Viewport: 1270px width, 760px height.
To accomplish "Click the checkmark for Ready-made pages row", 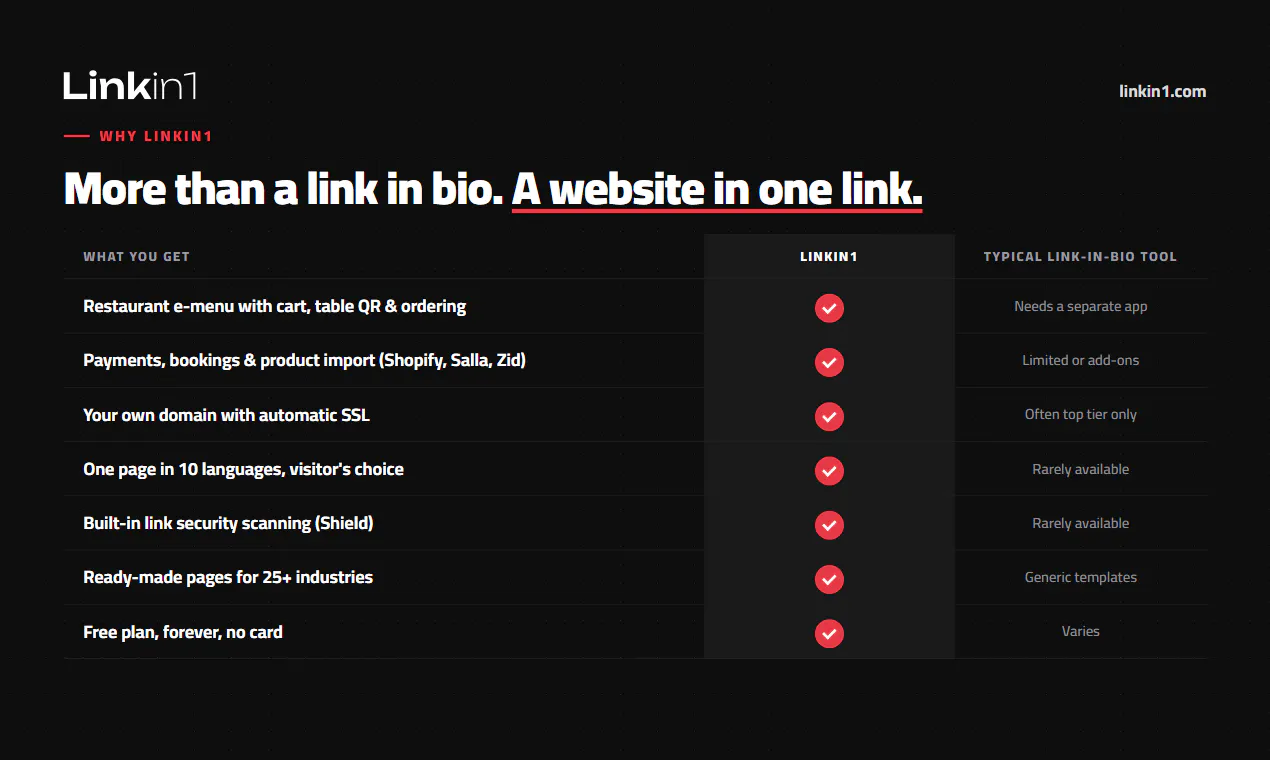I will click(x=829, y=578).
